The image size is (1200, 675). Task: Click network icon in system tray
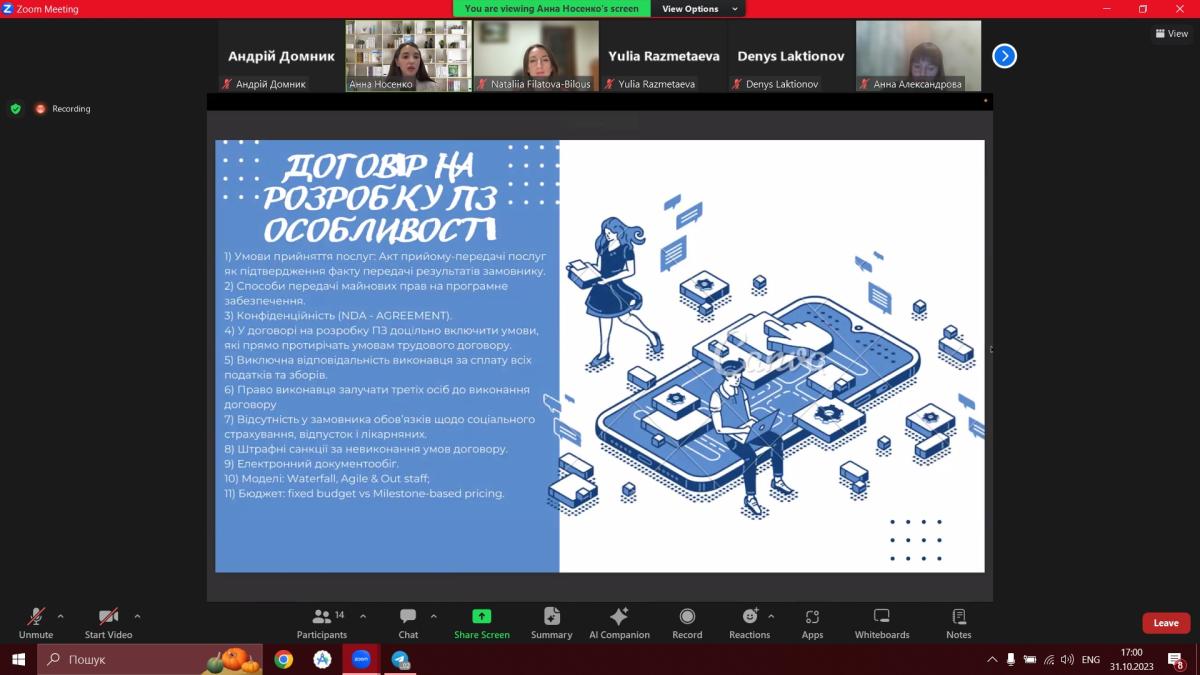pyautogui.click(x=1048, y=660)
